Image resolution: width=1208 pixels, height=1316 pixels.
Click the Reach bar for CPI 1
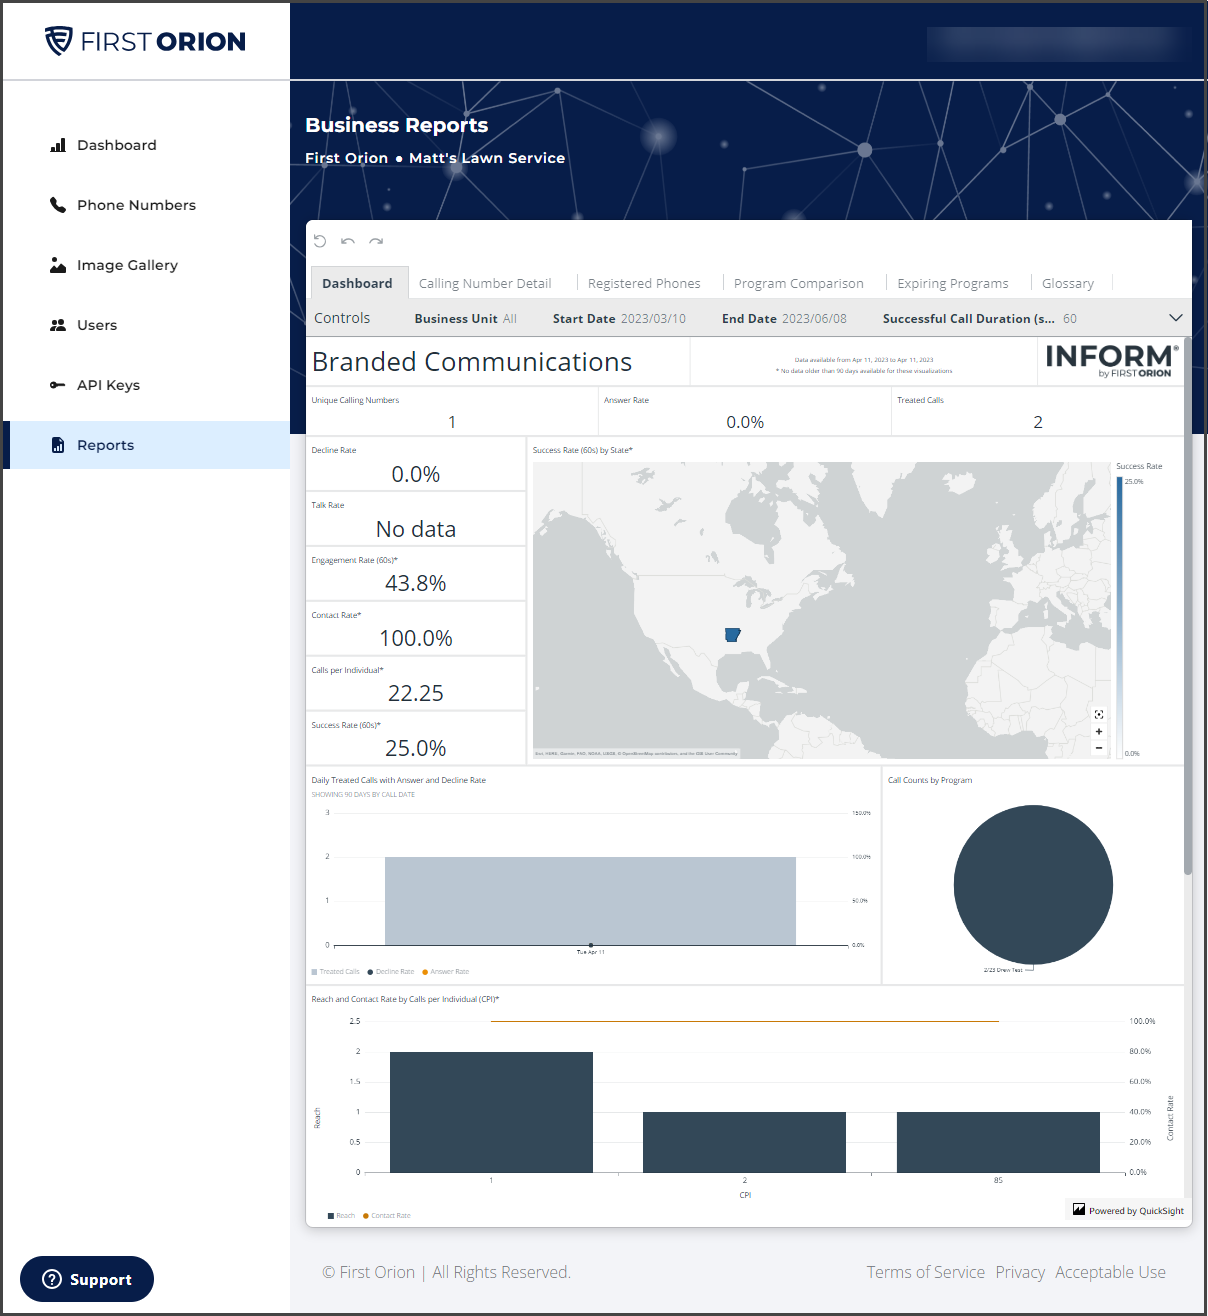(x=491, y=1112)
